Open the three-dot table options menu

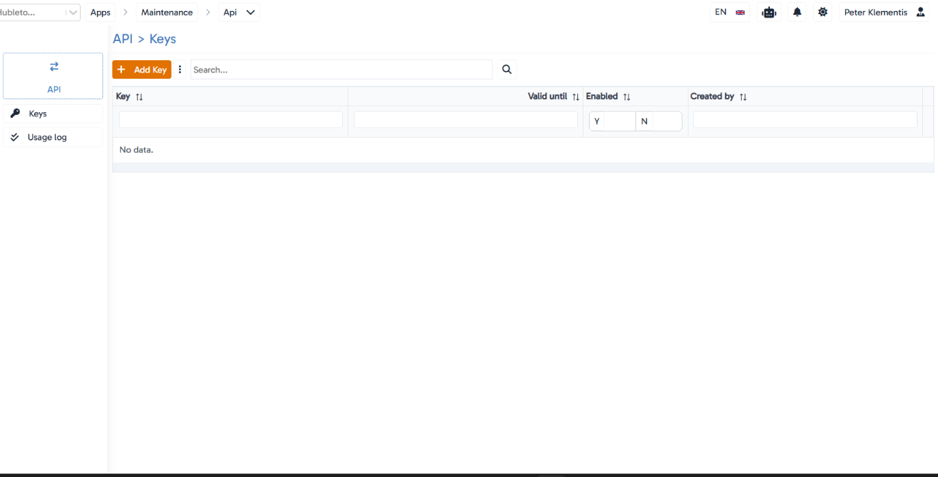coord(179,69)
